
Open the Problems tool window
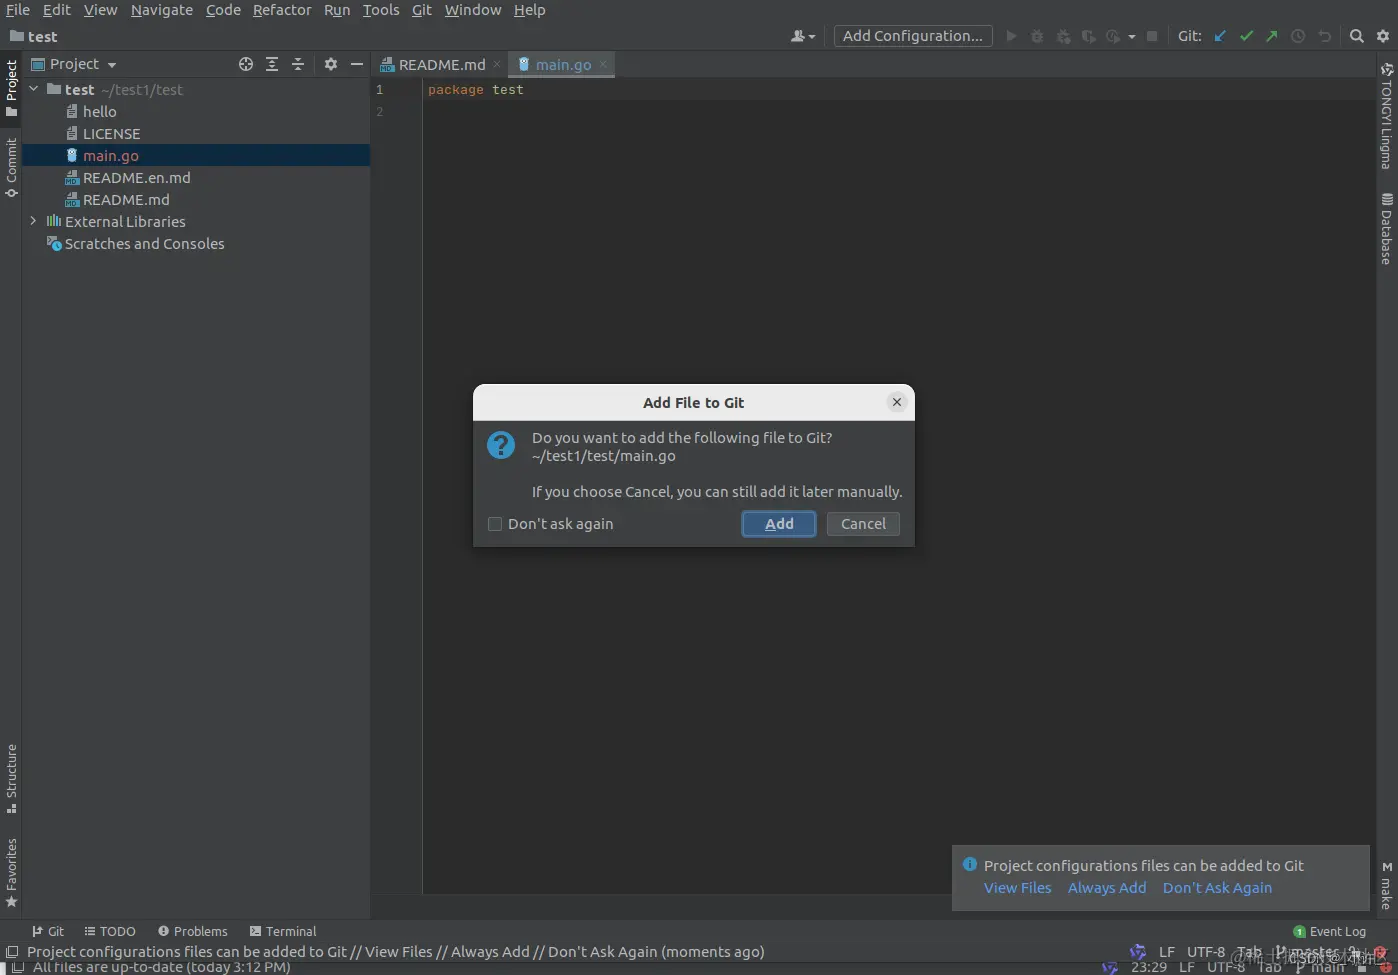(193, 931)
